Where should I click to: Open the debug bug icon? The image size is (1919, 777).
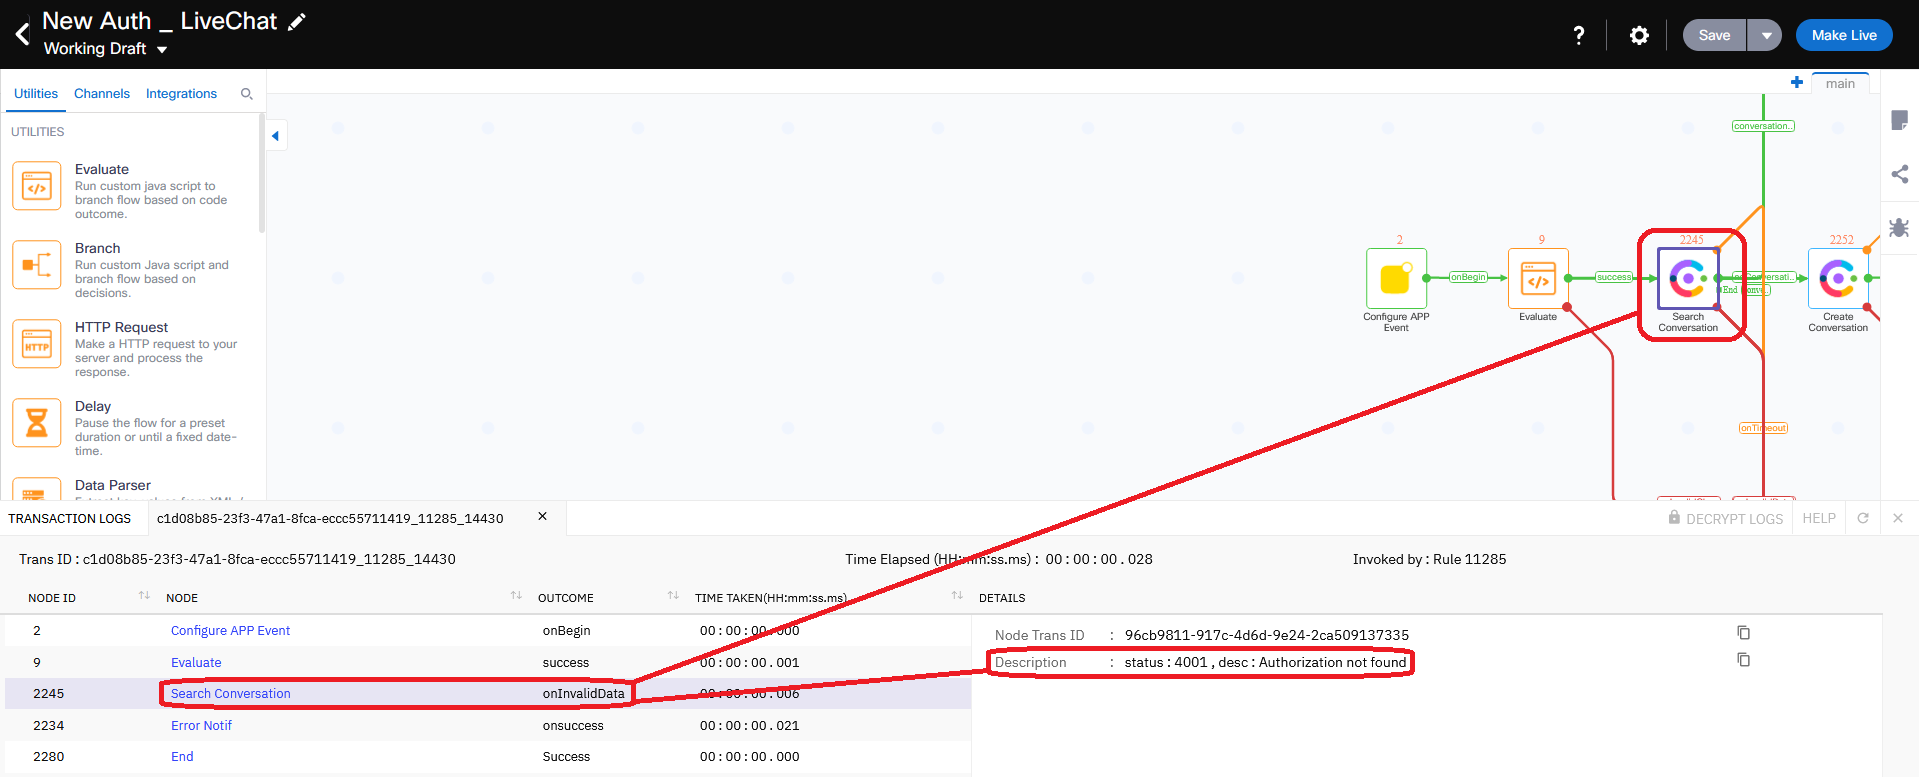(x=1900, y=227)
